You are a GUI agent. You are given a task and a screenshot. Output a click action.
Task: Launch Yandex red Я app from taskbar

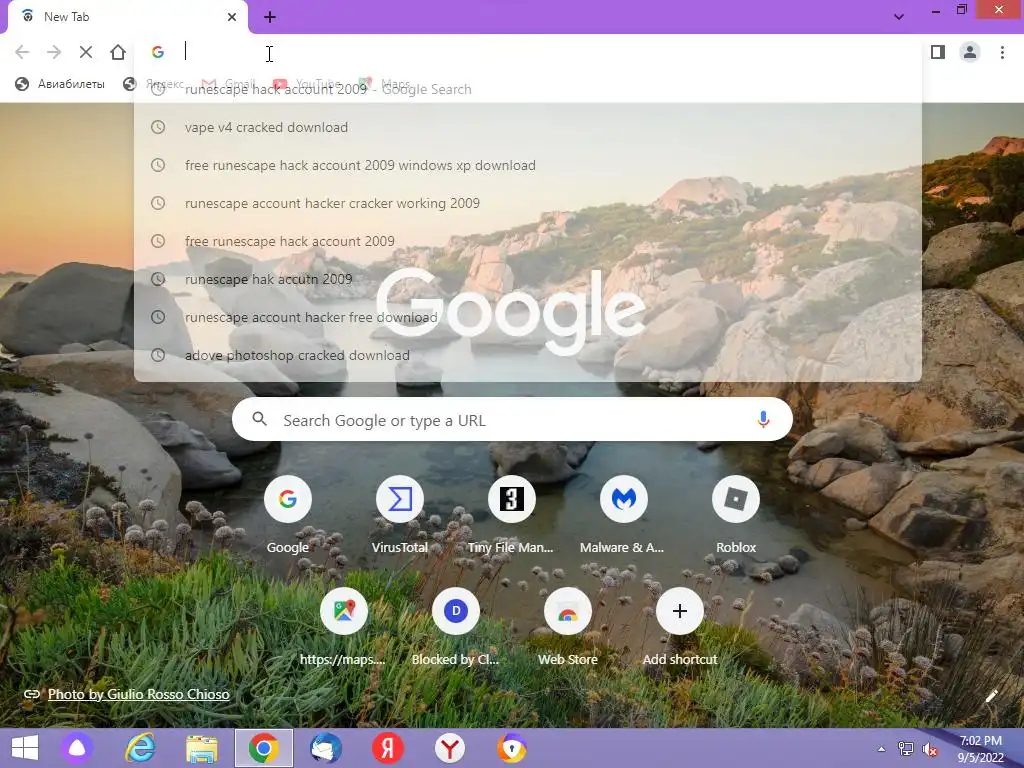coord(388,748)
